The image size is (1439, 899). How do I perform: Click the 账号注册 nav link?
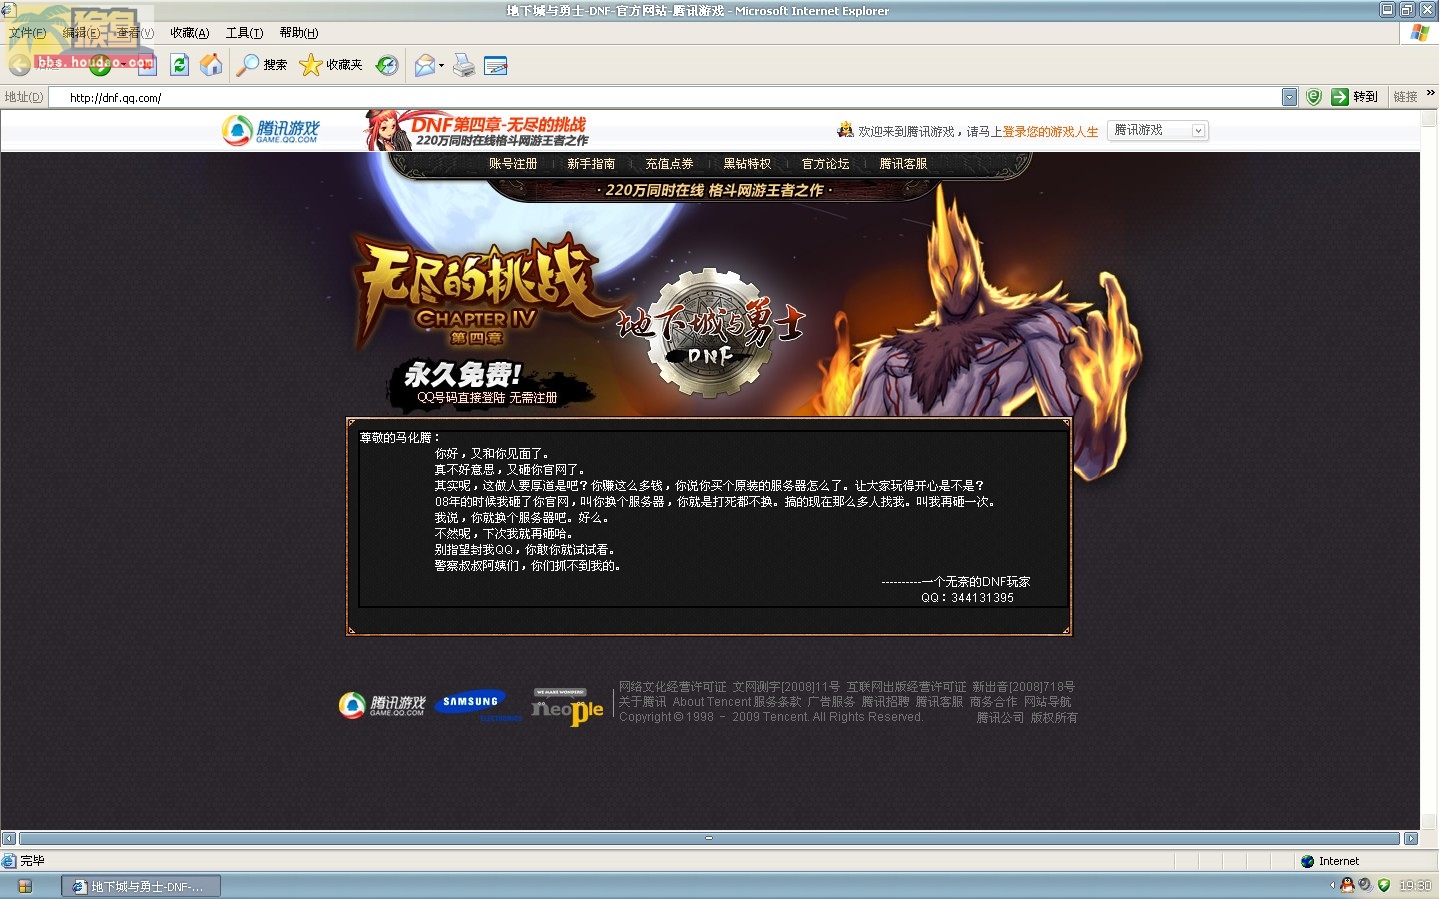click(513, 164)
